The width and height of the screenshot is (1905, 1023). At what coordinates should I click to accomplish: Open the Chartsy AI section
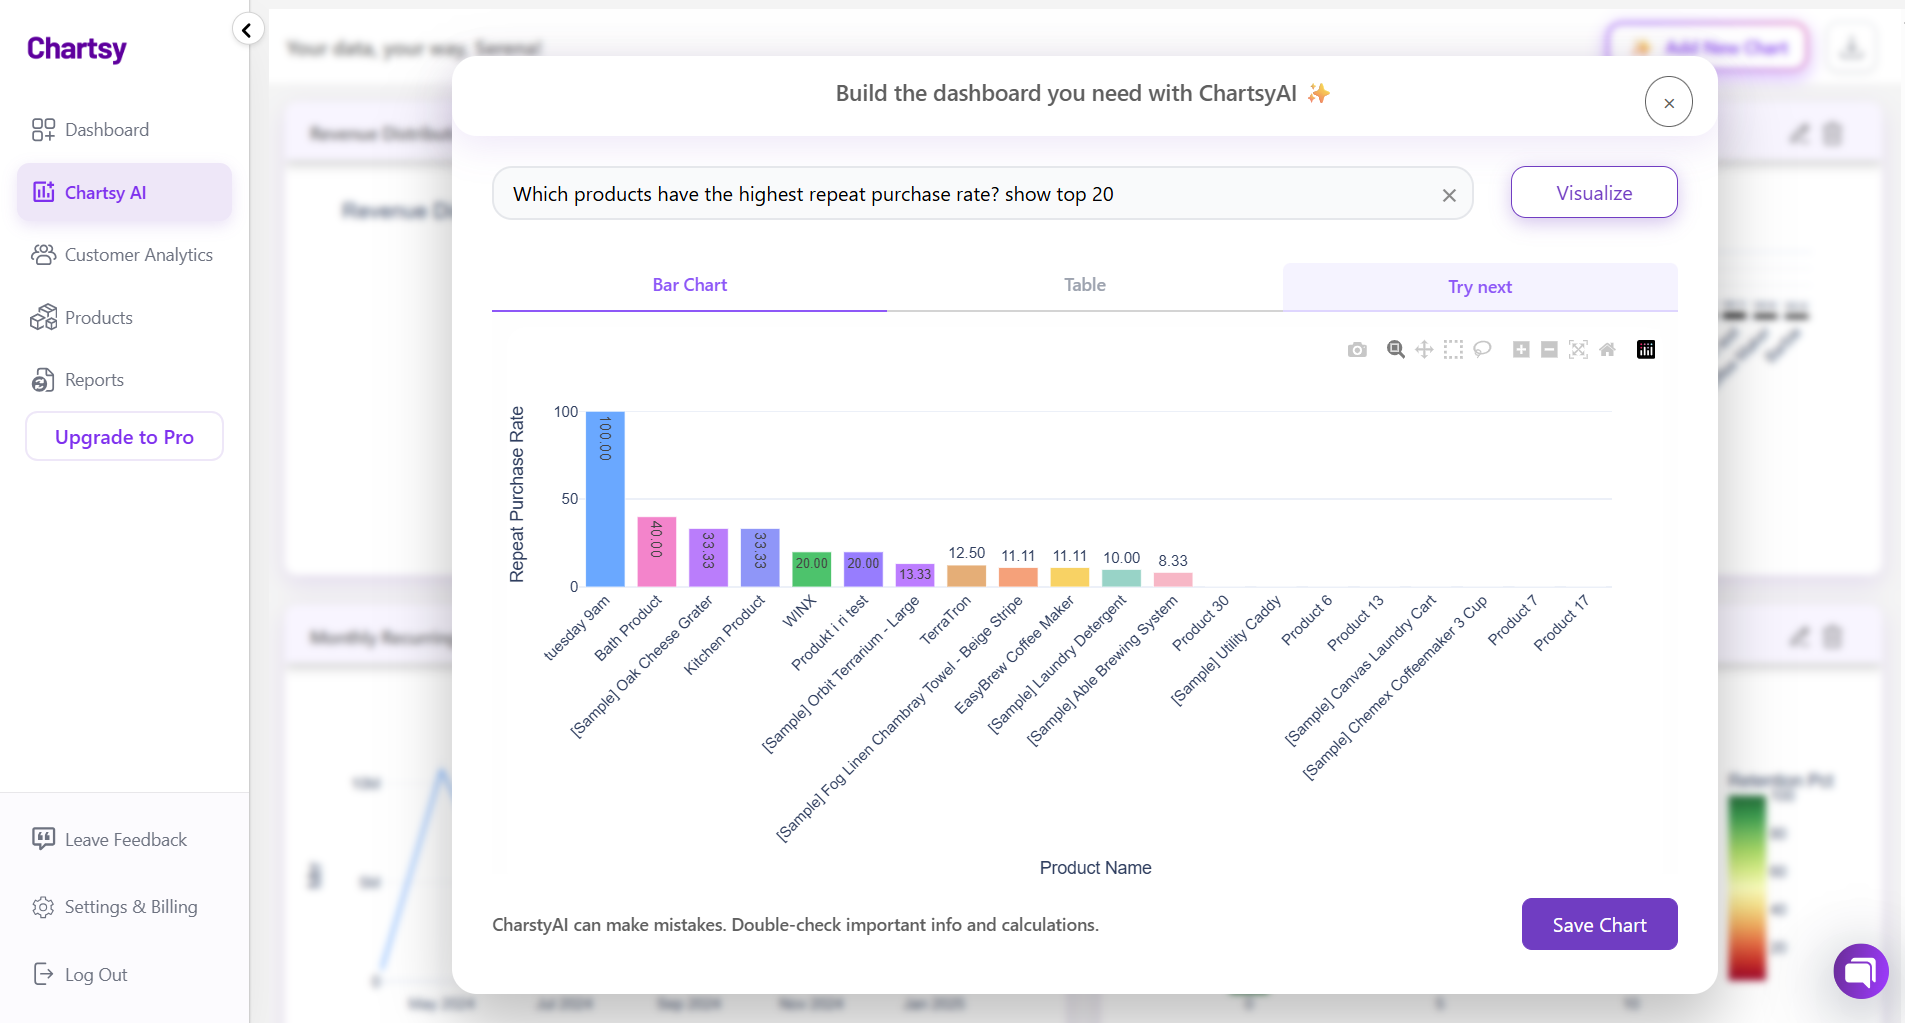click(x=105, y=192)
